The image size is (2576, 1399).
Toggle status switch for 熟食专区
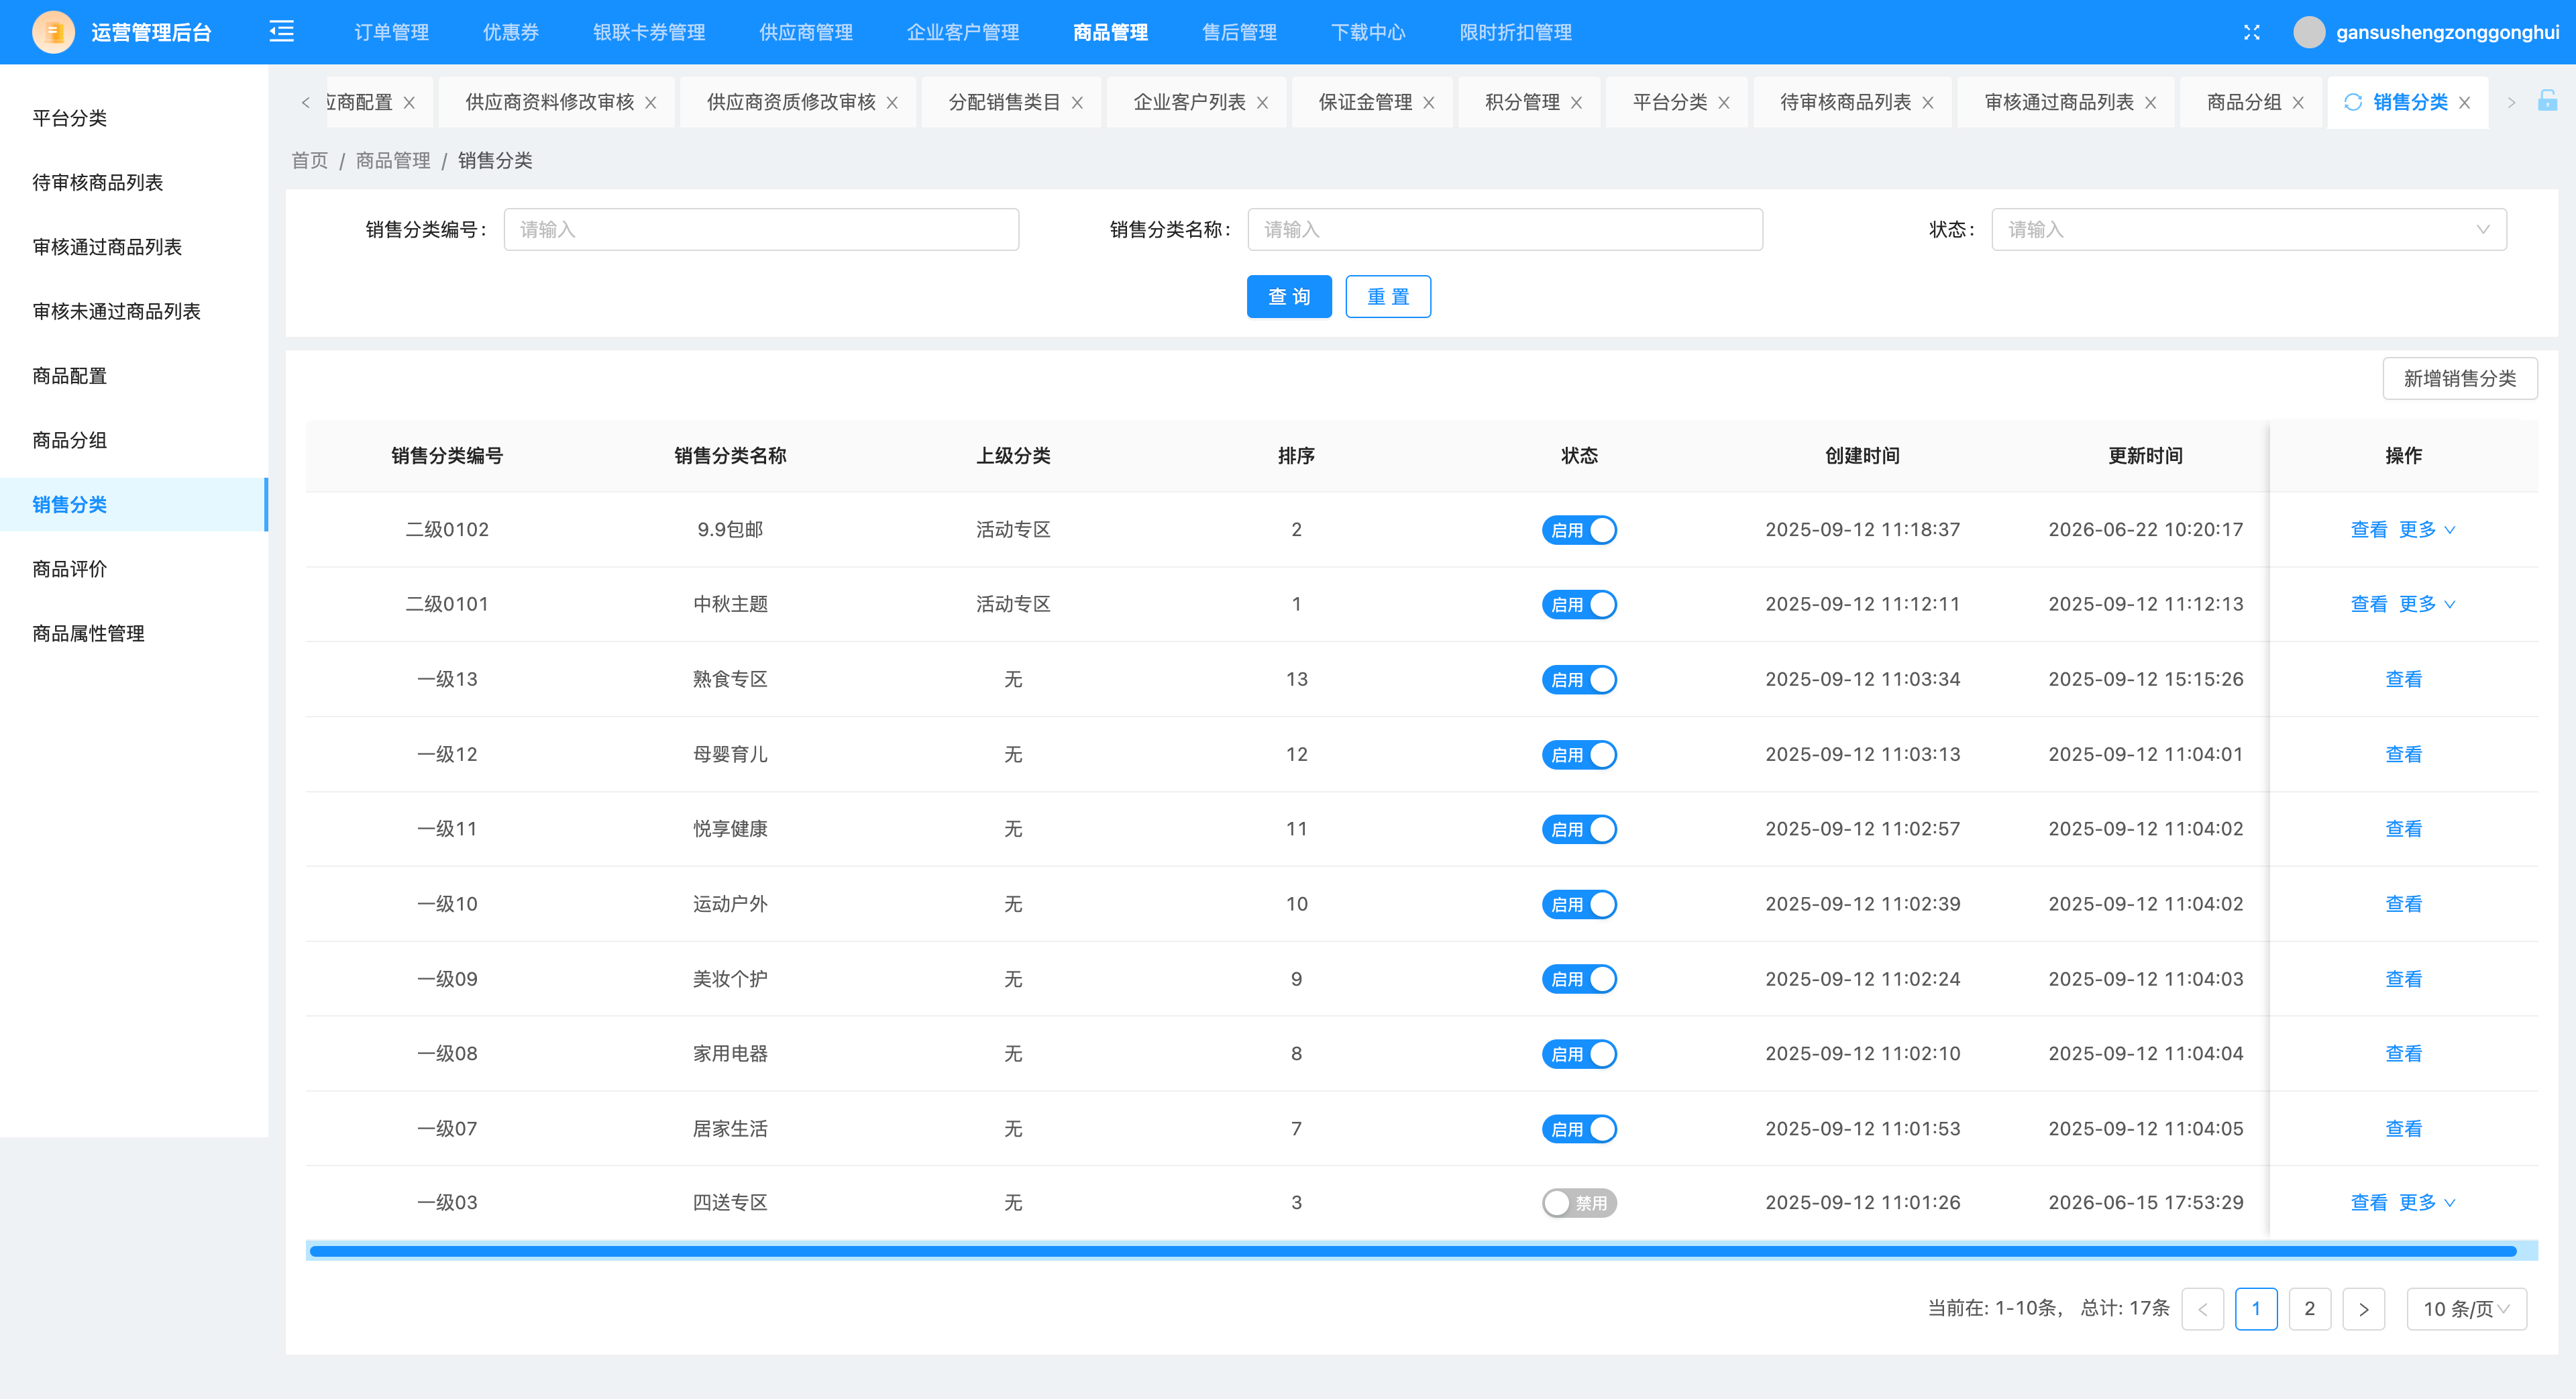coord(1579,680)
